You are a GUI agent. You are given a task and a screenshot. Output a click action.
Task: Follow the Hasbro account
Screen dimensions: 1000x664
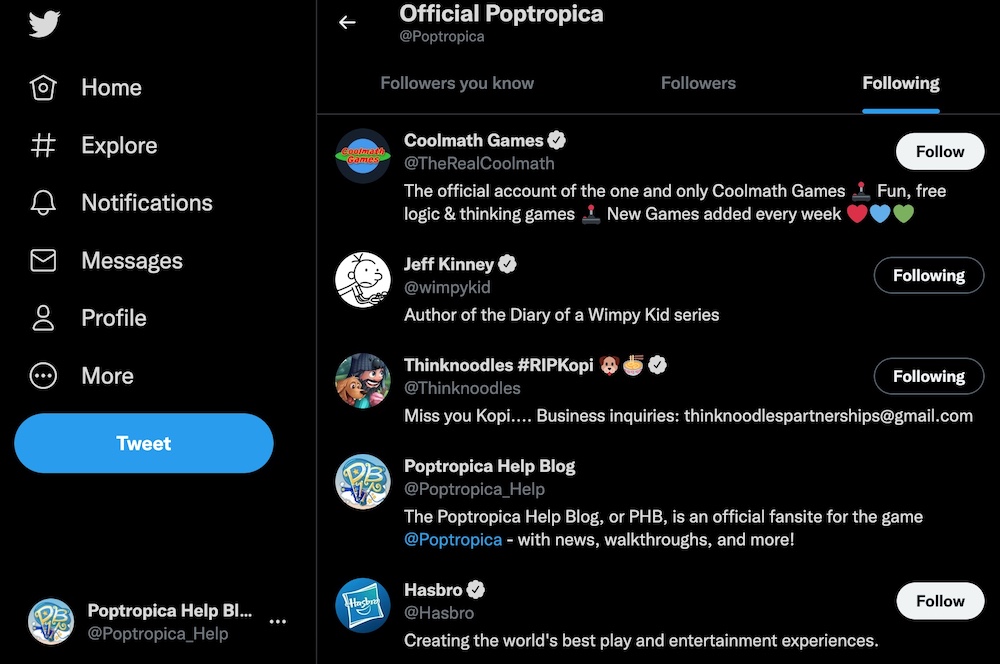click(940, 601)
